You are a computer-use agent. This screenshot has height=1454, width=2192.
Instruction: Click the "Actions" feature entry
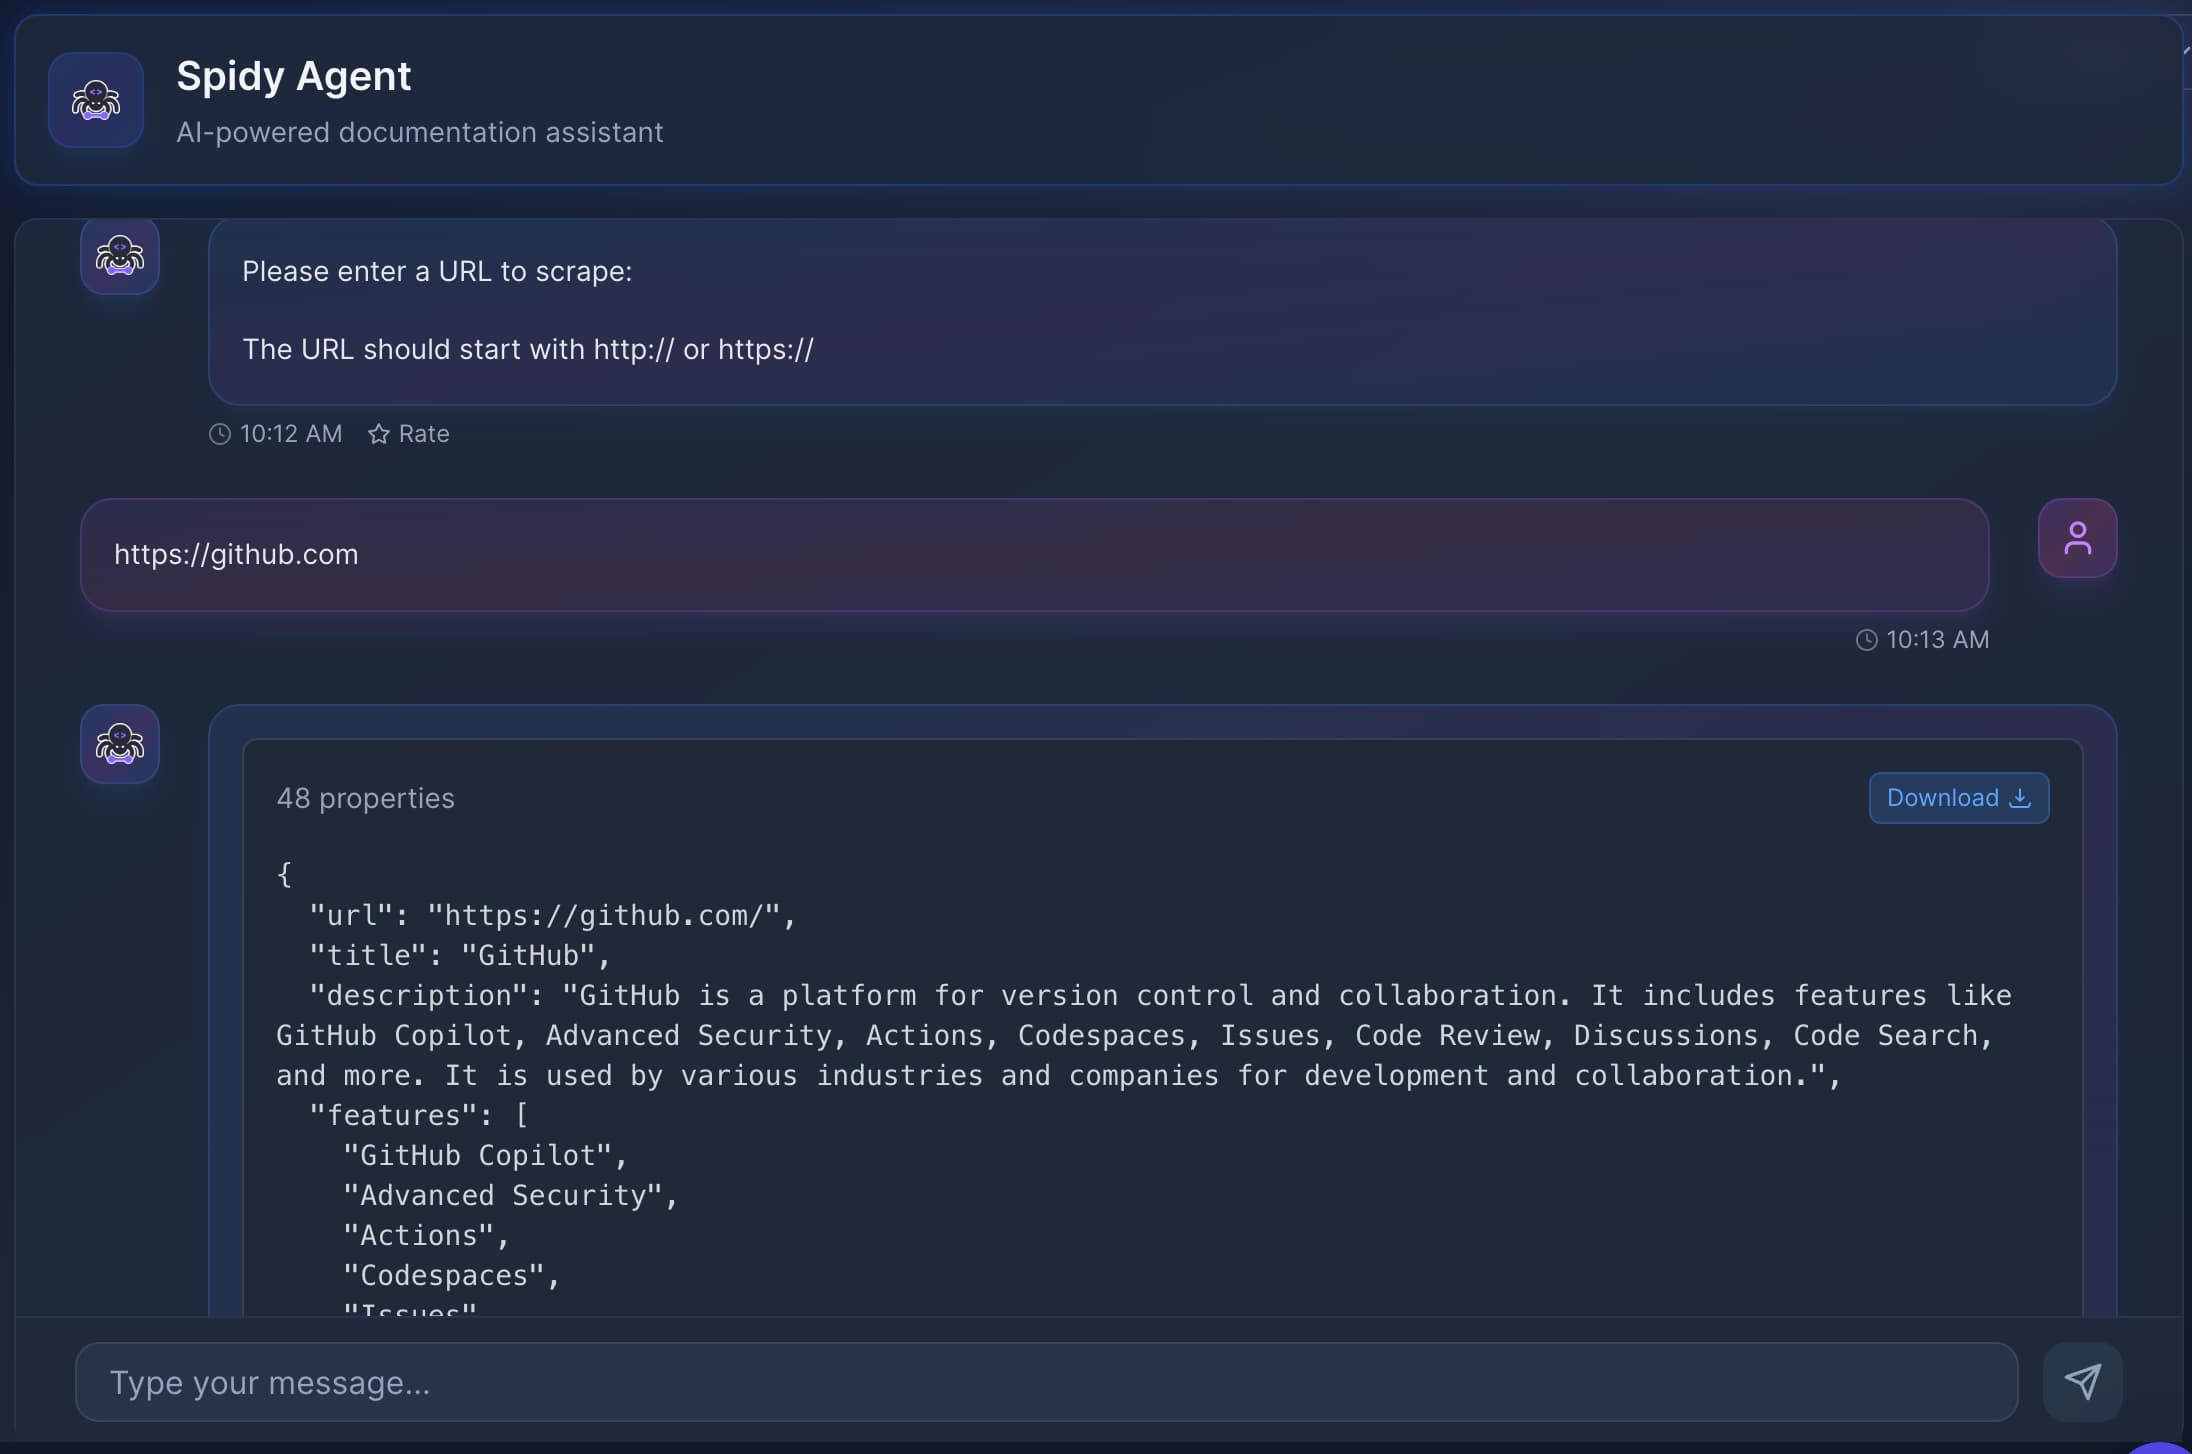426,1236
